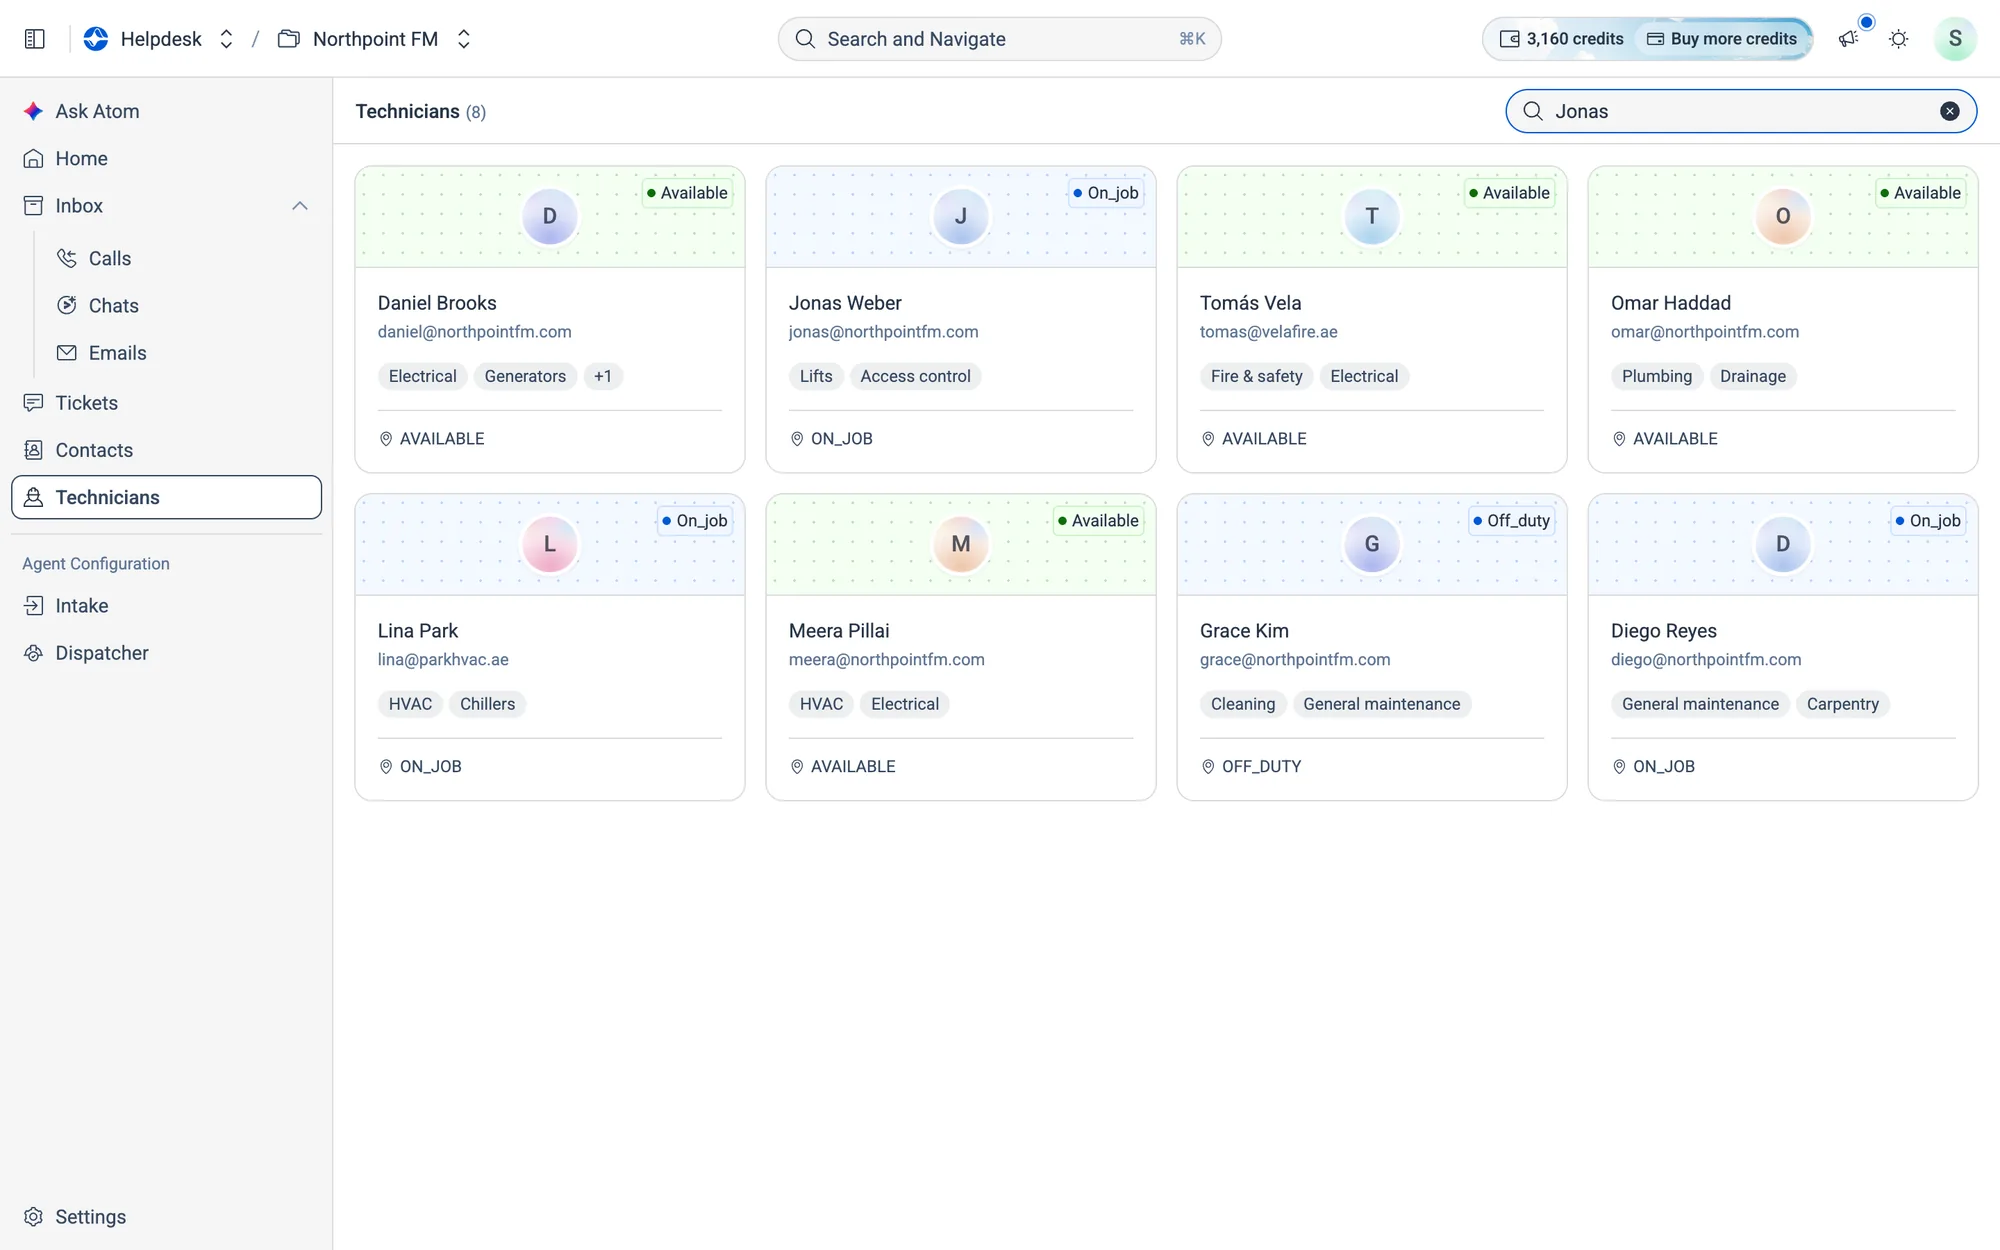Click Grace Kim avatar G
Viewport: 2000px width, 1250px height.
[1371, 544]
